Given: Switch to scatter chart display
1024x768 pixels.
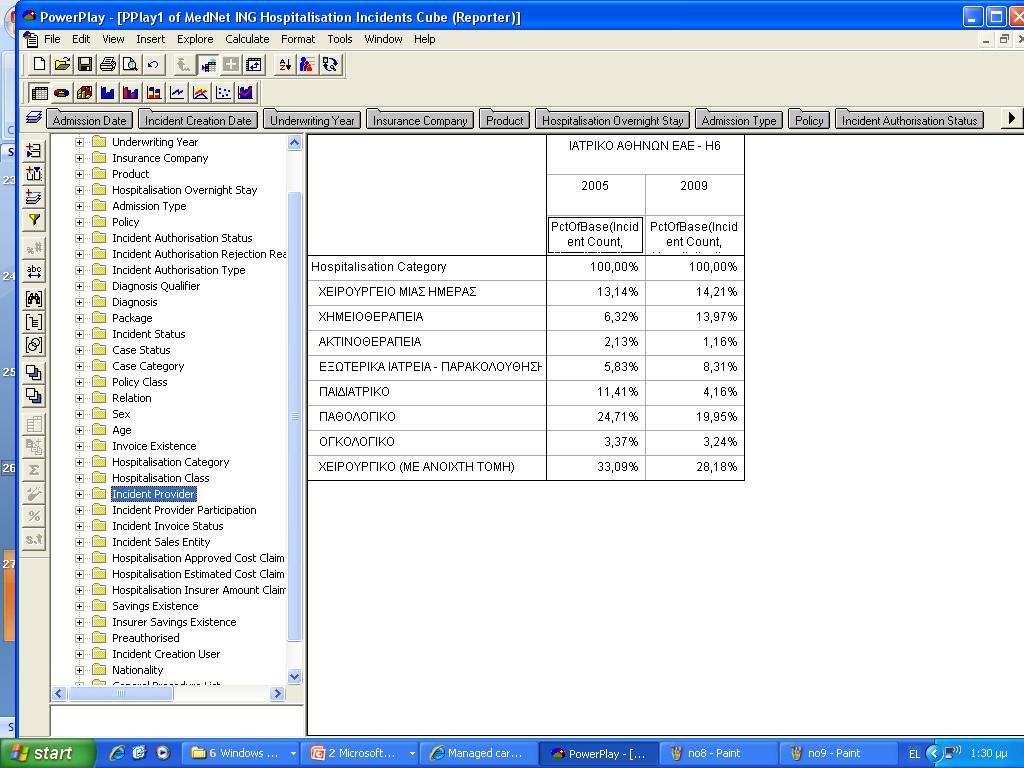Looking at the screenshot, I should tap(223, 93).
